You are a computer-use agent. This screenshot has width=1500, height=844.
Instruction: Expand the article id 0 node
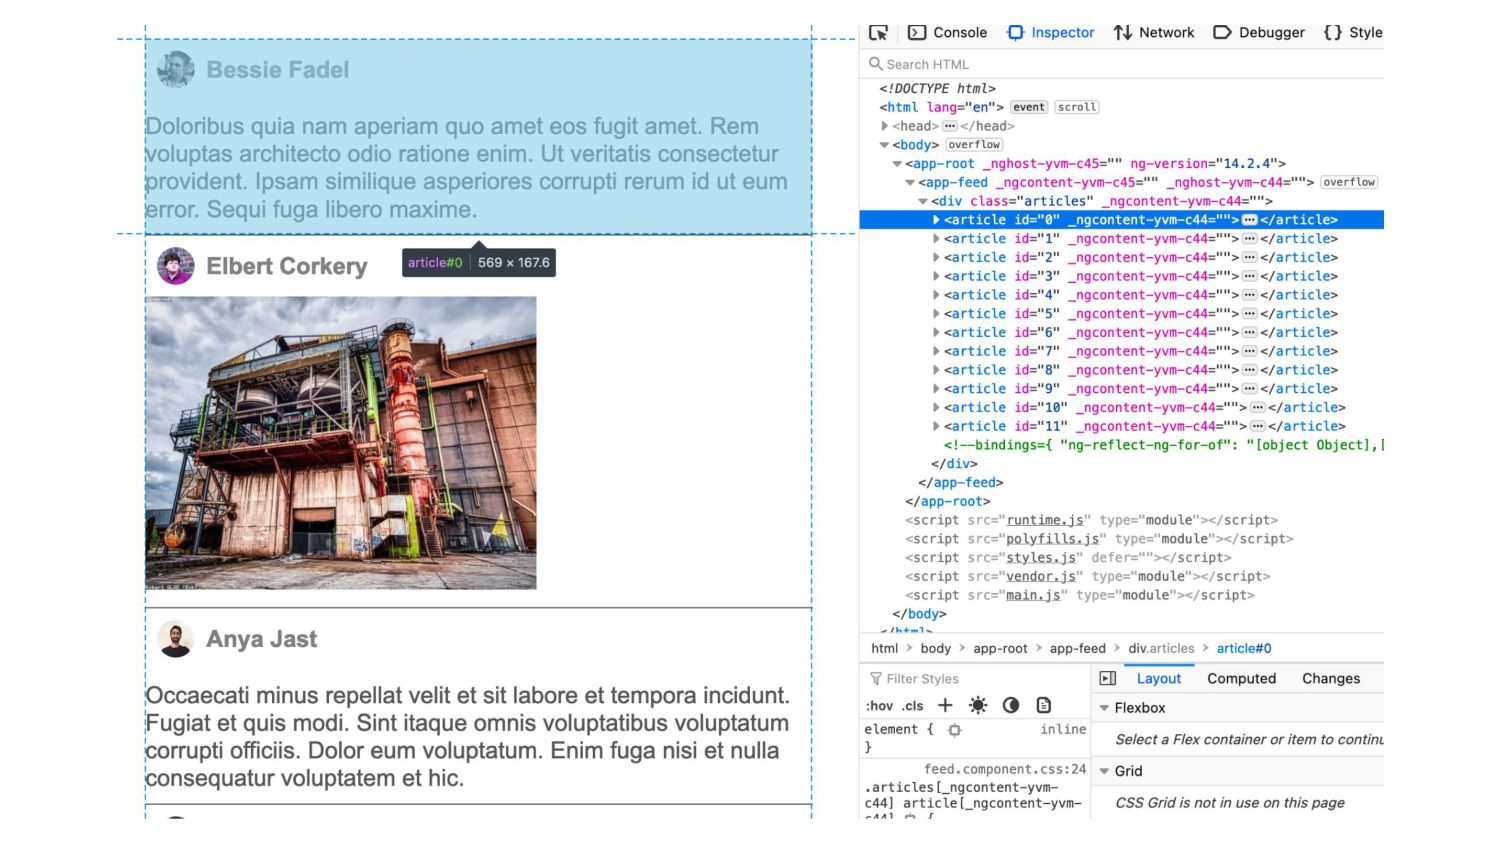coord(937,220)
